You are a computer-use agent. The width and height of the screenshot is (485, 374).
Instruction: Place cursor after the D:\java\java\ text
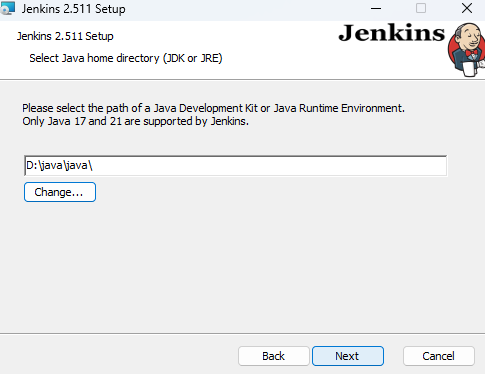pyautogui.click(x=94, y=165)
